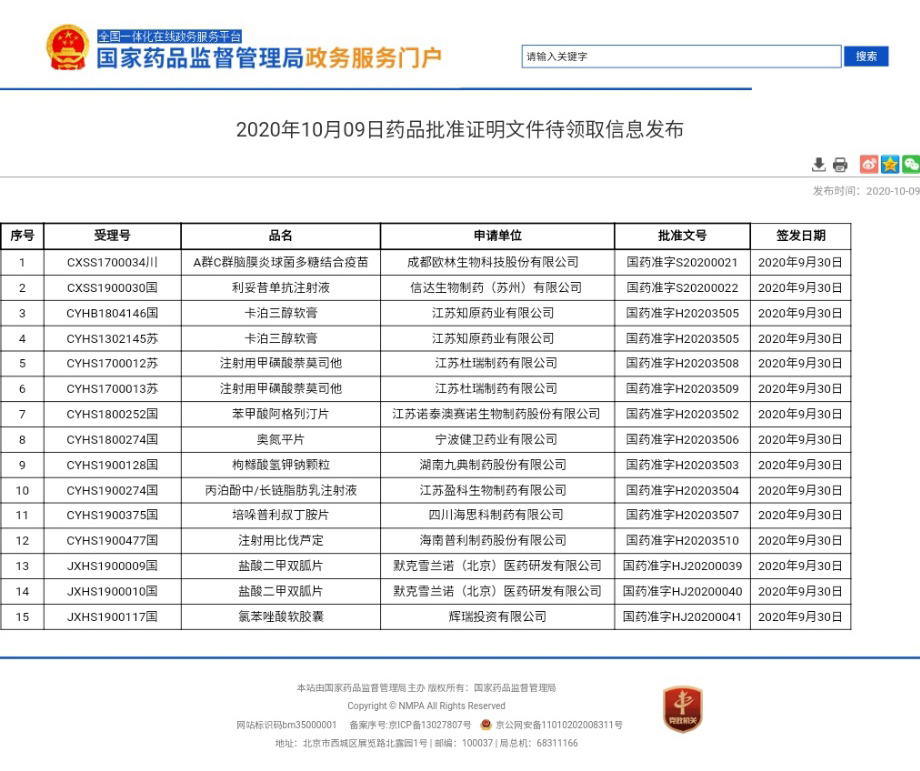Screen dimensions: 920x771
Task: Click the 序号 column header
Action: [x=22, y=236]
